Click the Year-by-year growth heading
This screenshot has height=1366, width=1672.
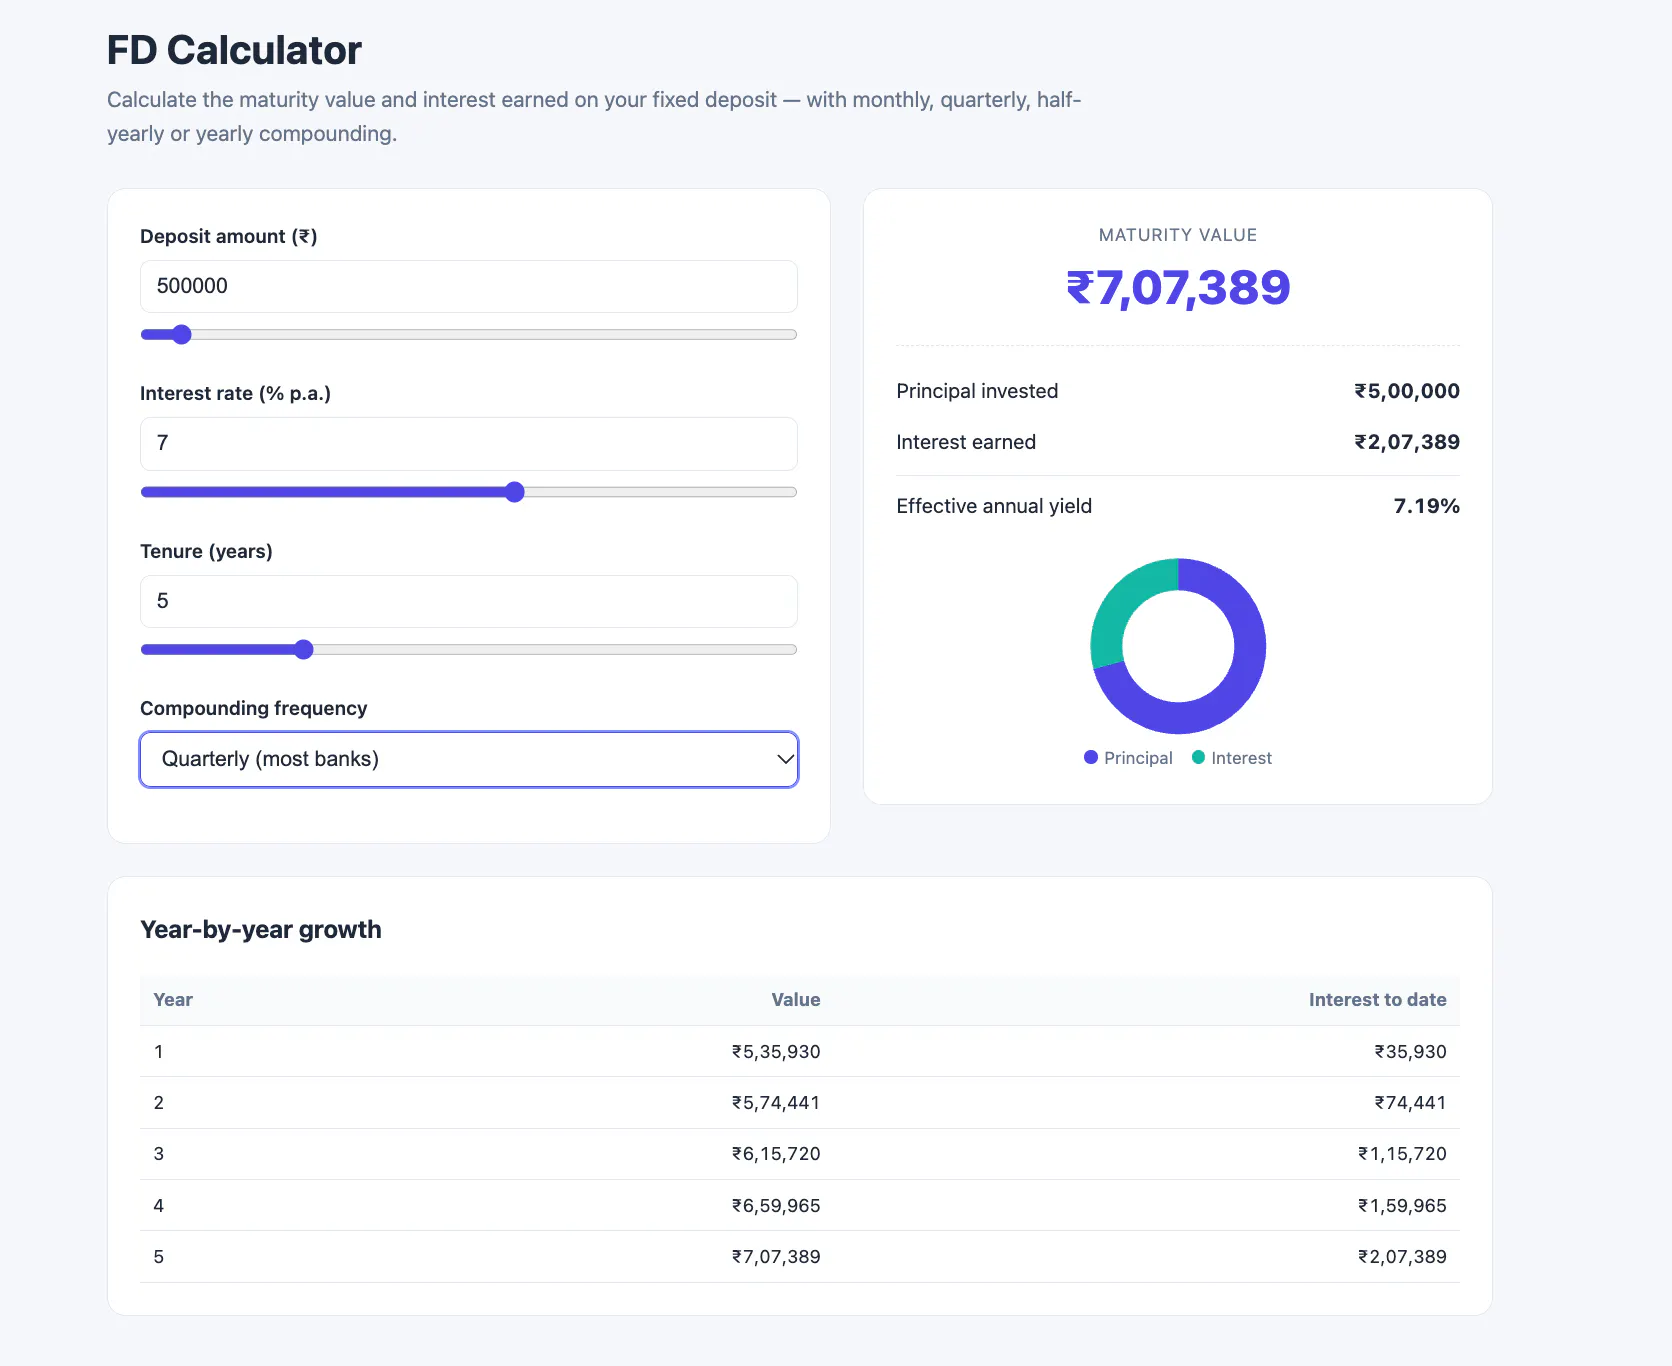pyautogui.click(x=261, y=930)
